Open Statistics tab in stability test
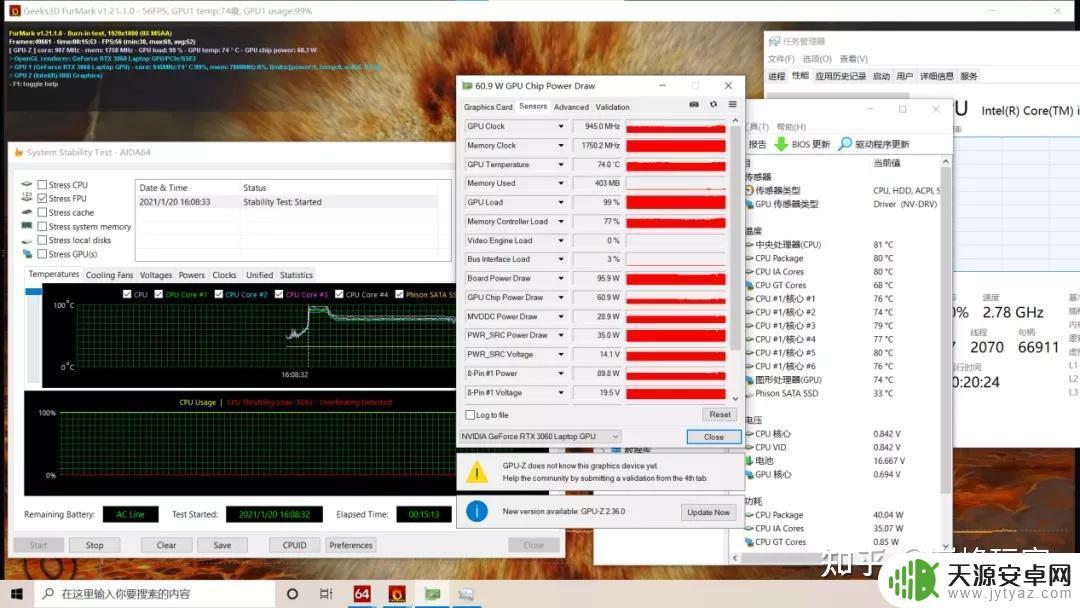This screenshot has width=1080, height=608. [296, 275]
